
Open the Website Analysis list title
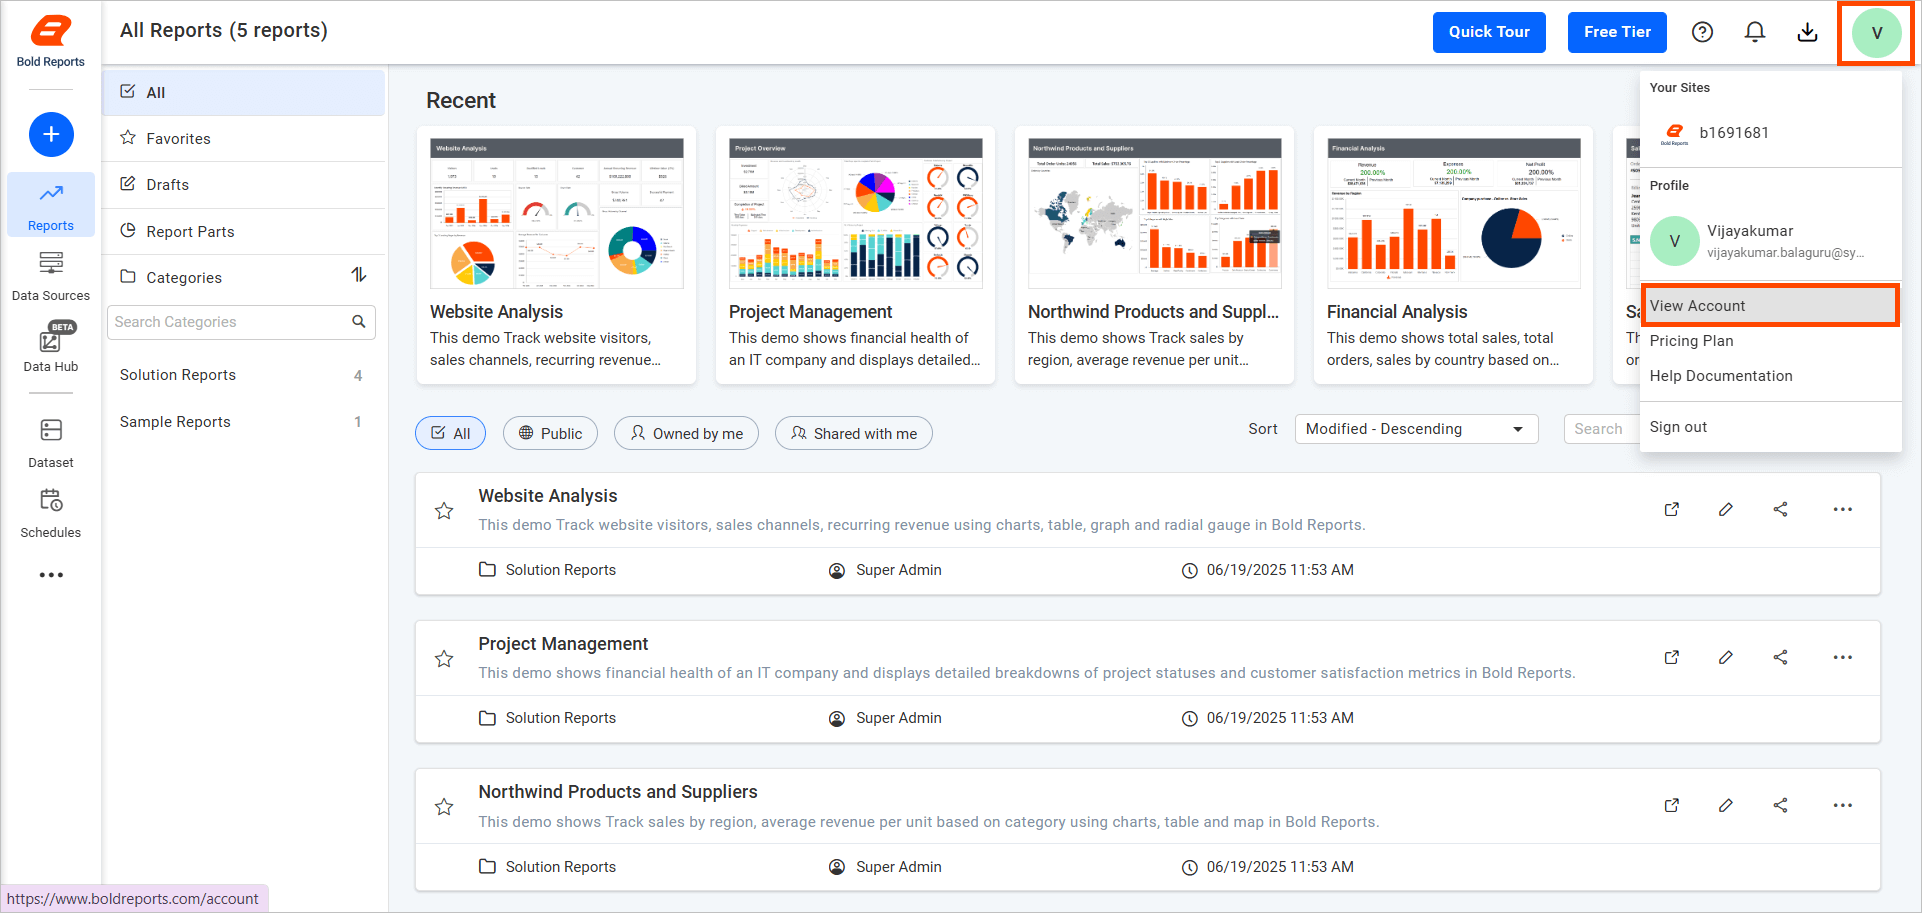point(548,496)
